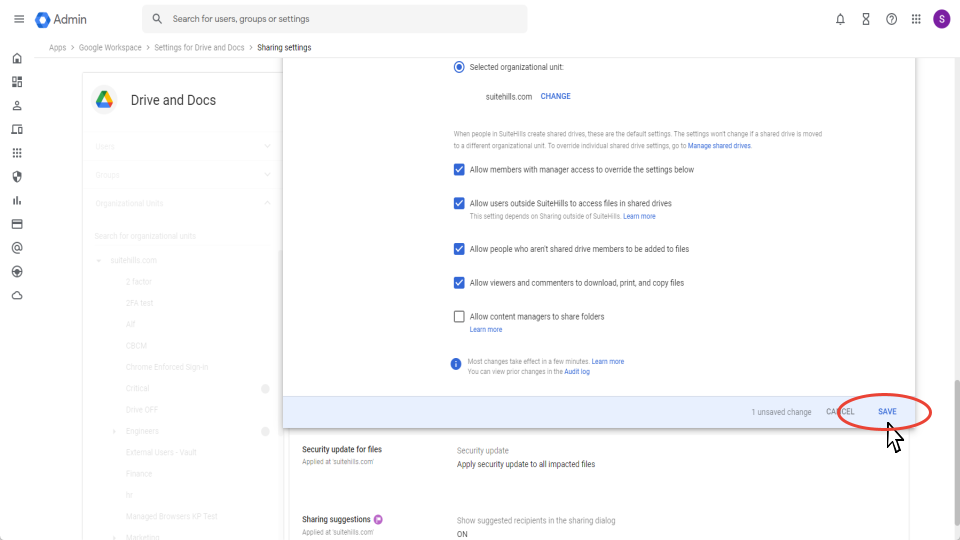Collapse the suitehills.com tree node

click(99, 261)
